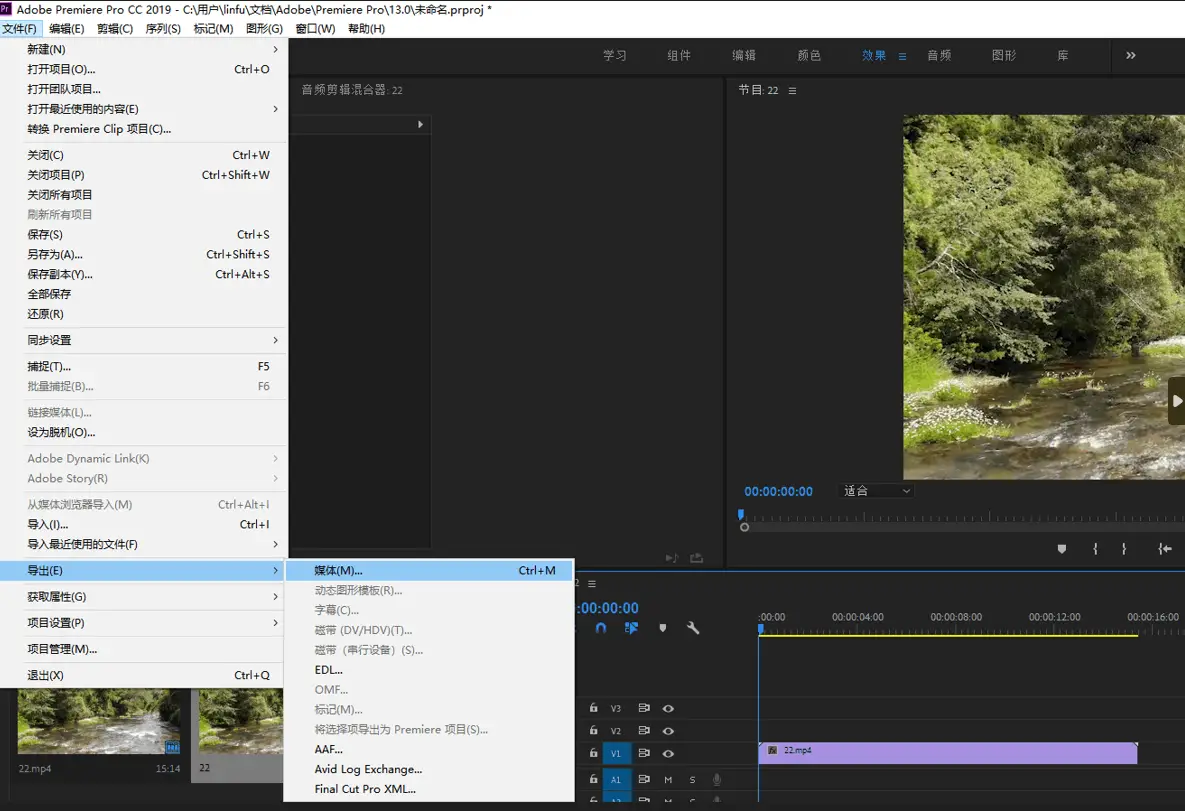Viewport: 1185px width, 811px height.
Task: Click the program monitor timecode 00:00:00:00
Action: coord(778,491)
